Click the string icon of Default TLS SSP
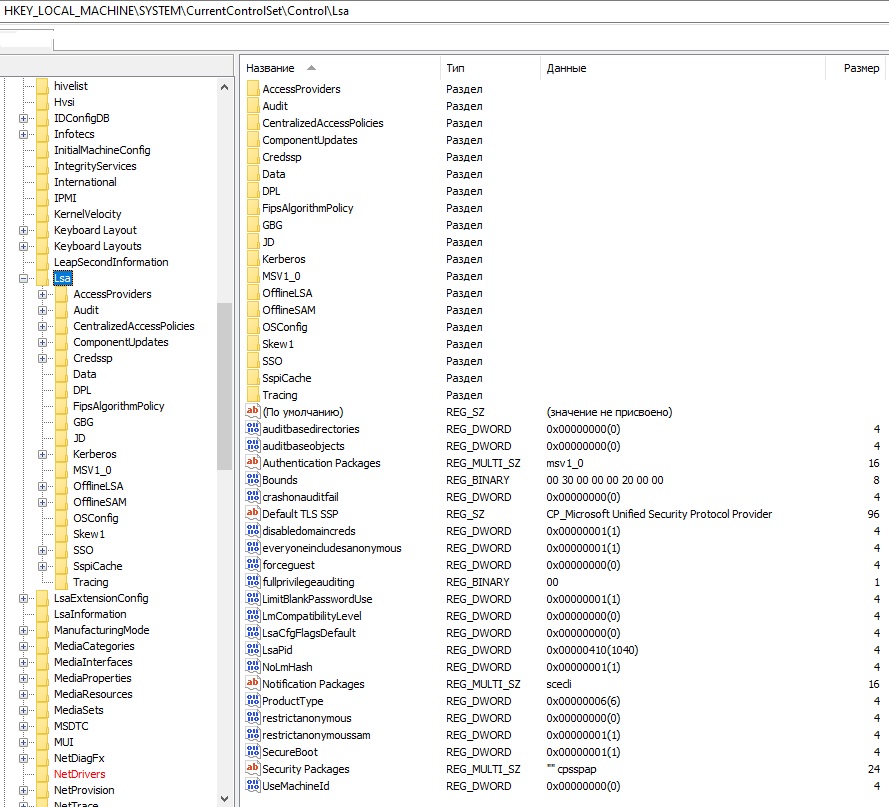Image resolution: width=889 pixels, height=807 pixels. point(253,513)
